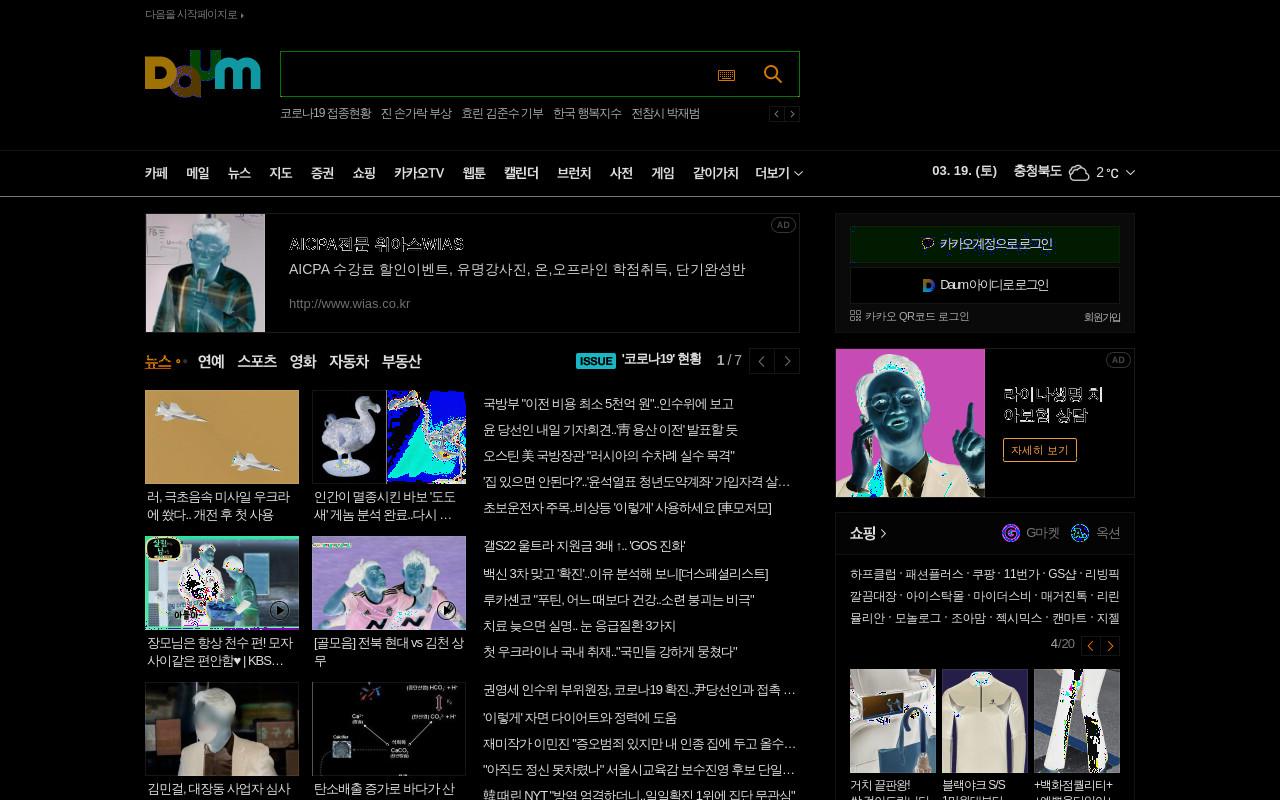1280x800 pixels.
Task: Go to next shopping page arrow
Action: pyautogui.click(x=1110, y=646)
